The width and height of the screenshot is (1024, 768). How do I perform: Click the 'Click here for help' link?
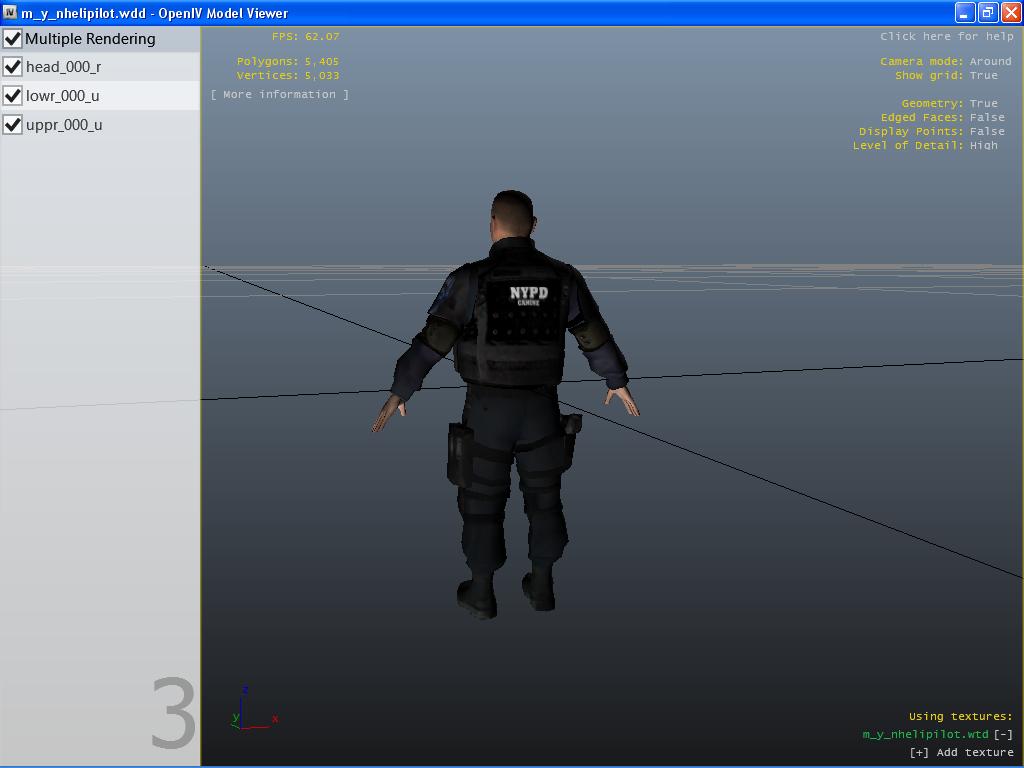point(946,36)
